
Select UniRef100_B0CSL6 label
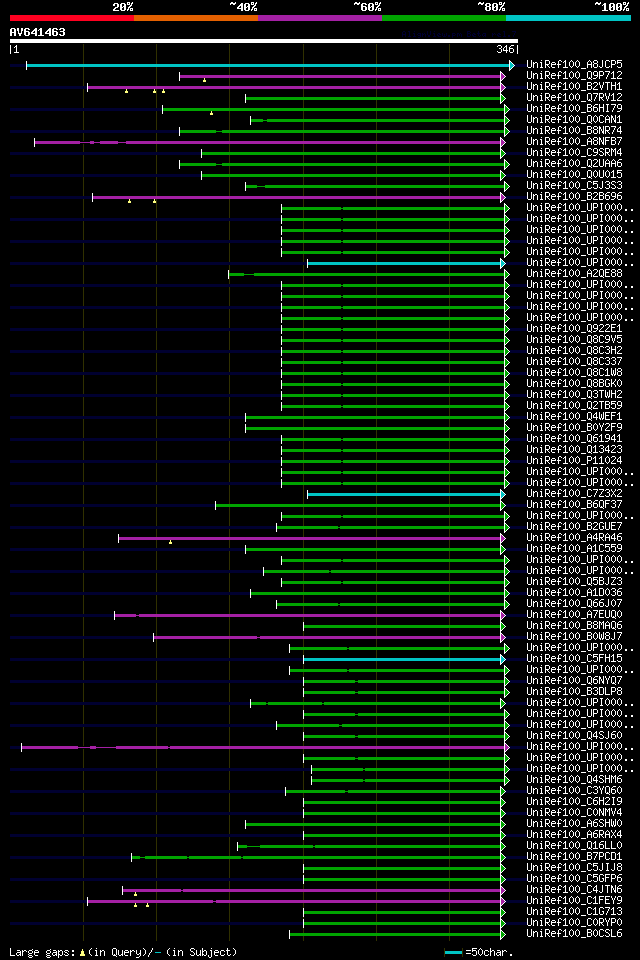point(574,934)
